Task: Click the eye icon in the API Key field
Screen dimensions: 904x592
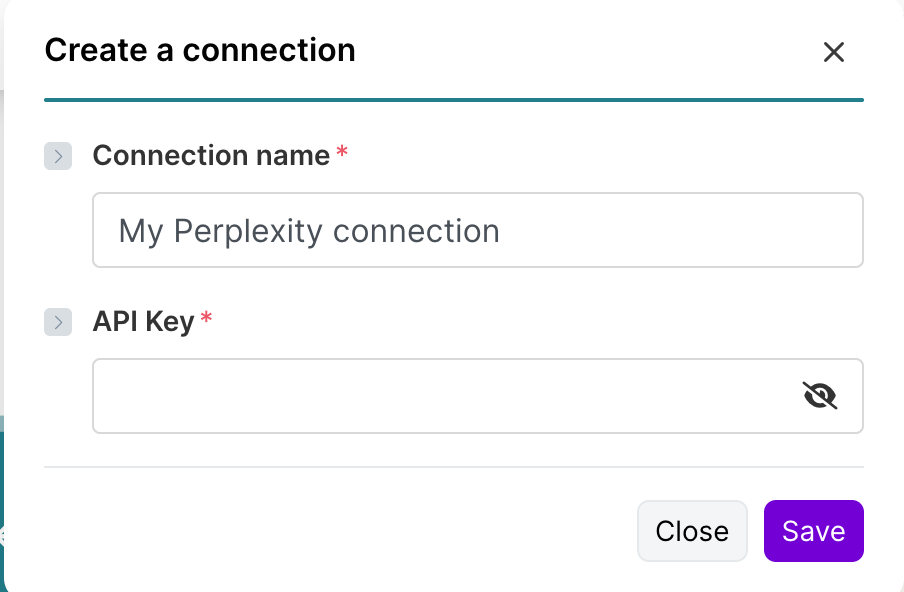Action: (819, 396)
